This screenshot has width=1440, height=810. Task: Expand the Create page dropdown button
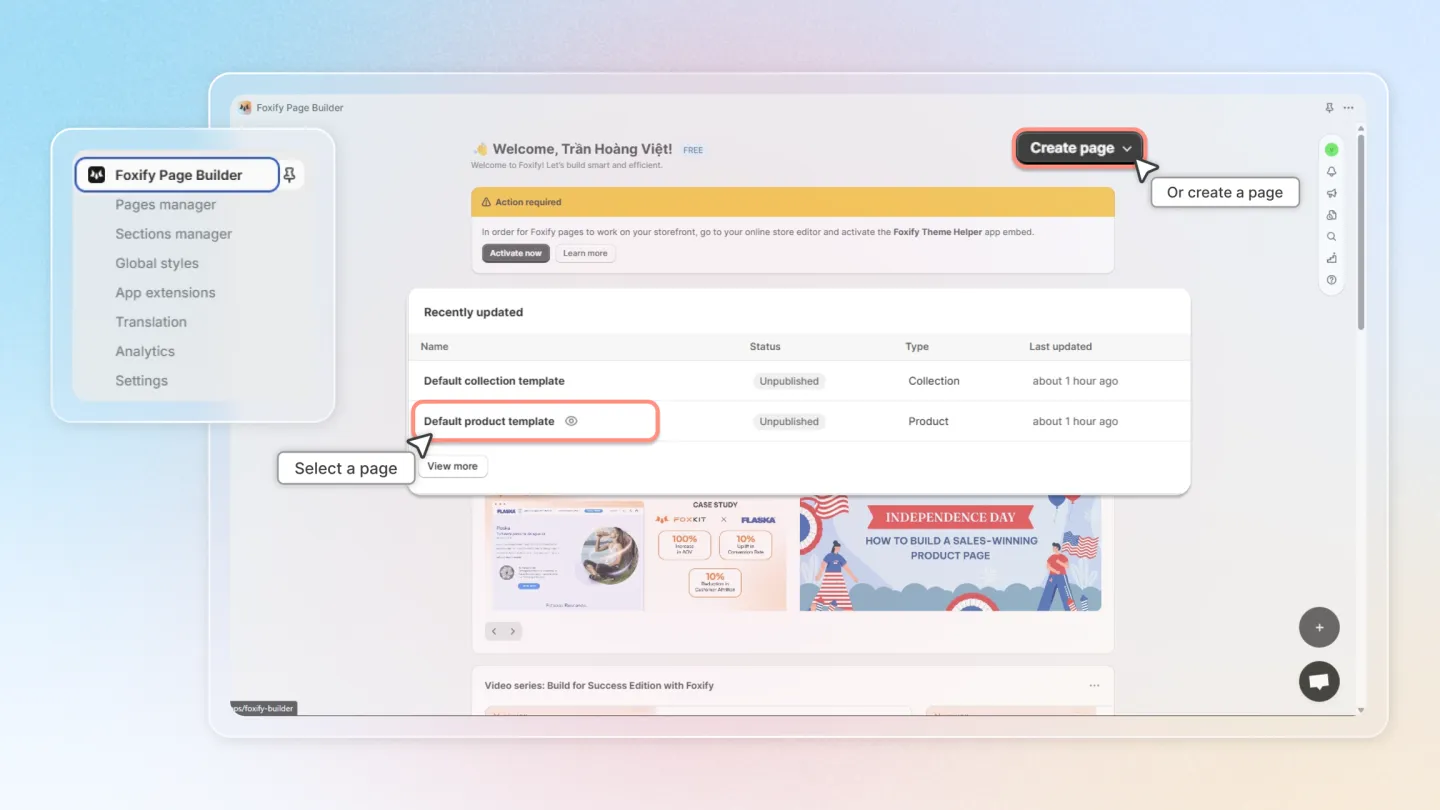(x=1080, y=148)
